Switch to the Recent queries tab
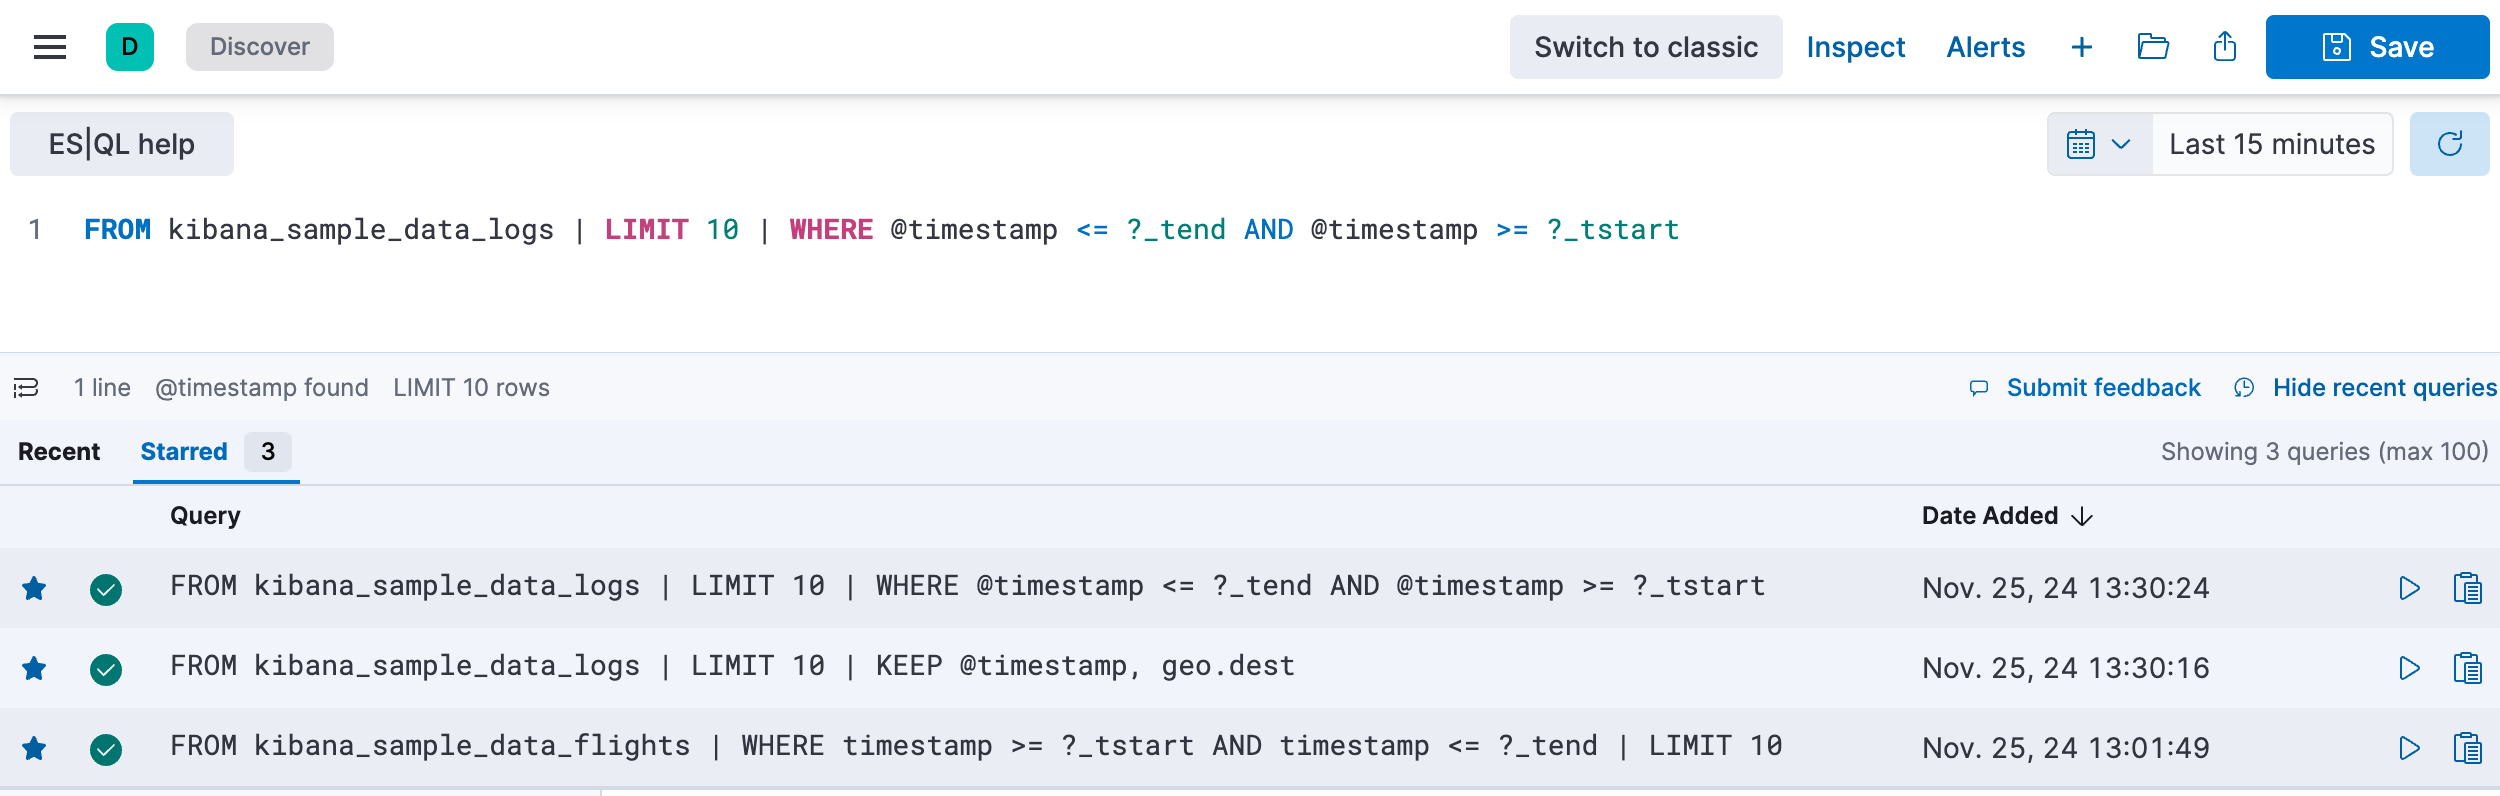Screen dimensions: 2500x796 59,451
